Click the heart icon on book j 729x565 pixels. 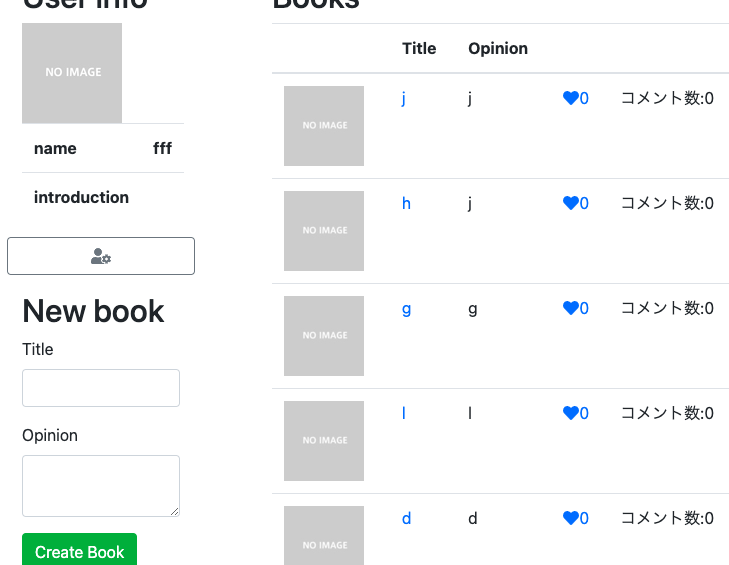571,98
